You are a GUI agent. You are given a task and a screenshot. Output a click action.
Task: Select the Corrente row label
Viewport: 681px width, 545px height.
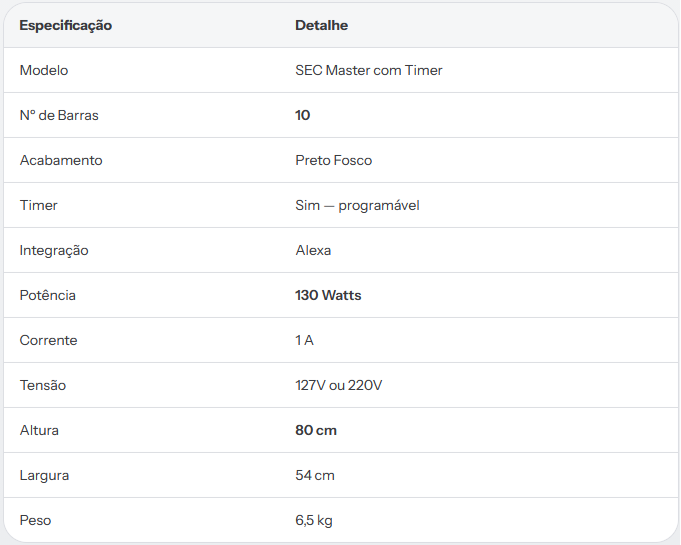click(x=48, y=340)
